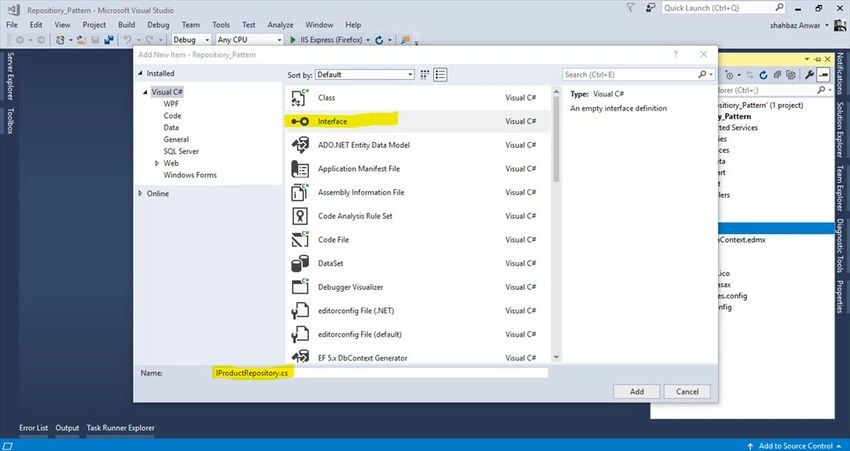Open the Toolbox side tab
This screenshot has width=850, height=451.
(x=10, y=120)
